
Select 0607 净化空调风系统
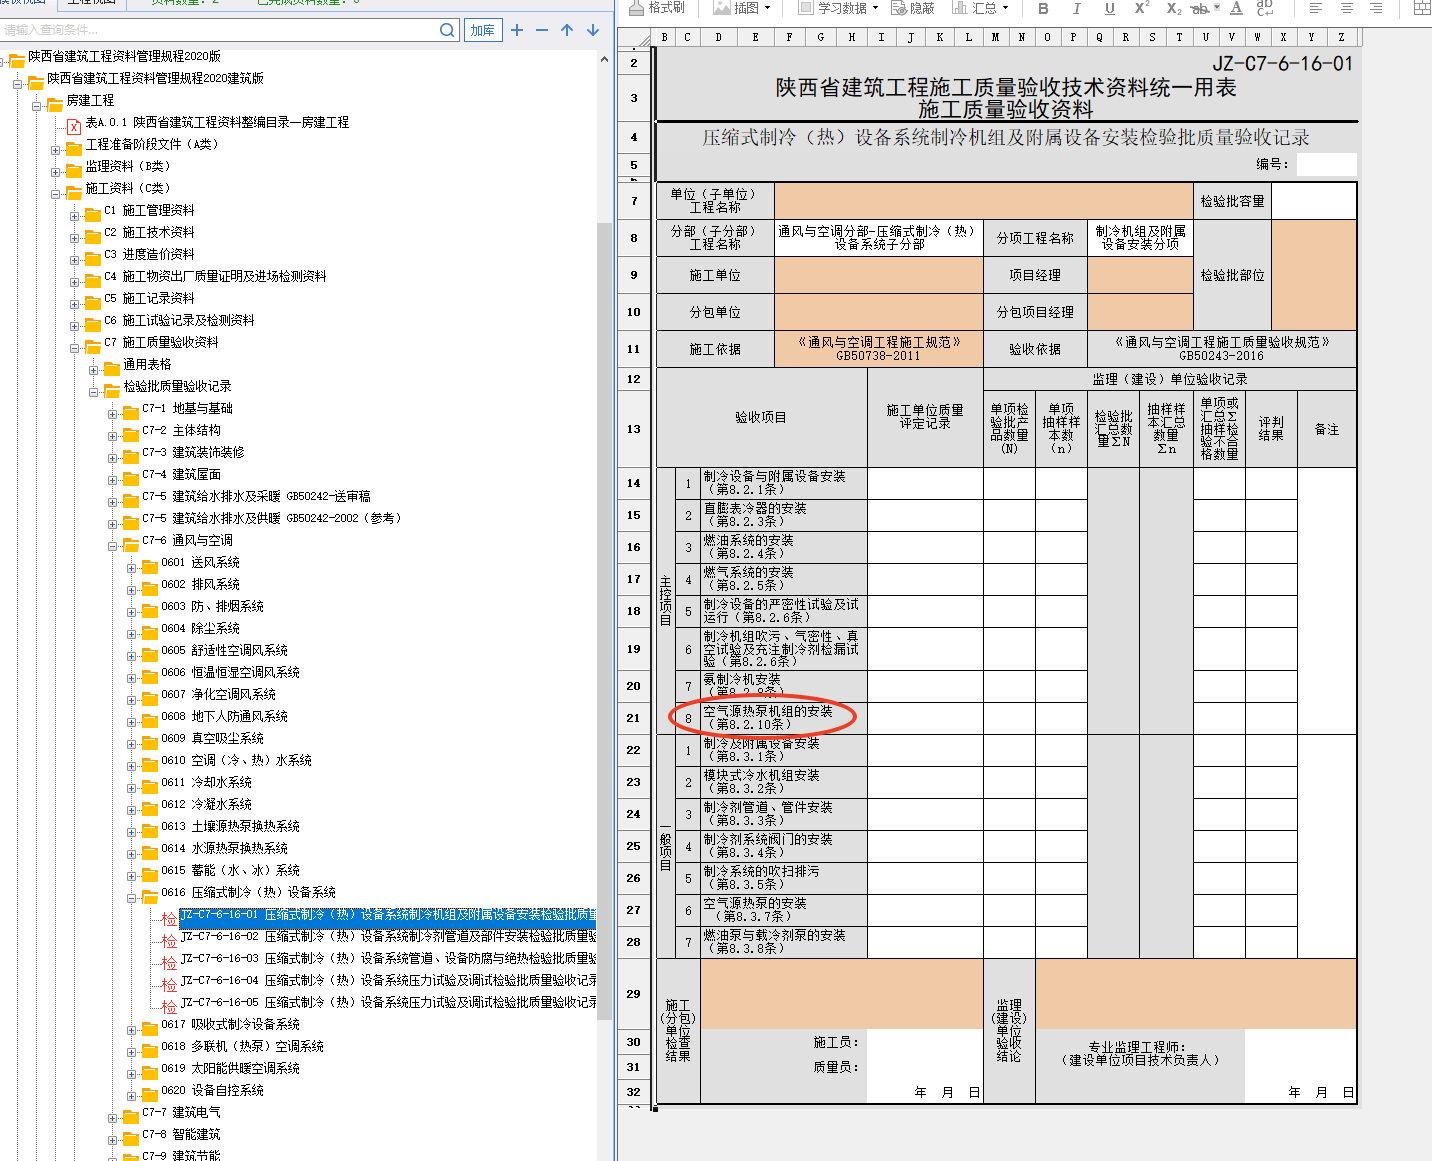point(218,694)
